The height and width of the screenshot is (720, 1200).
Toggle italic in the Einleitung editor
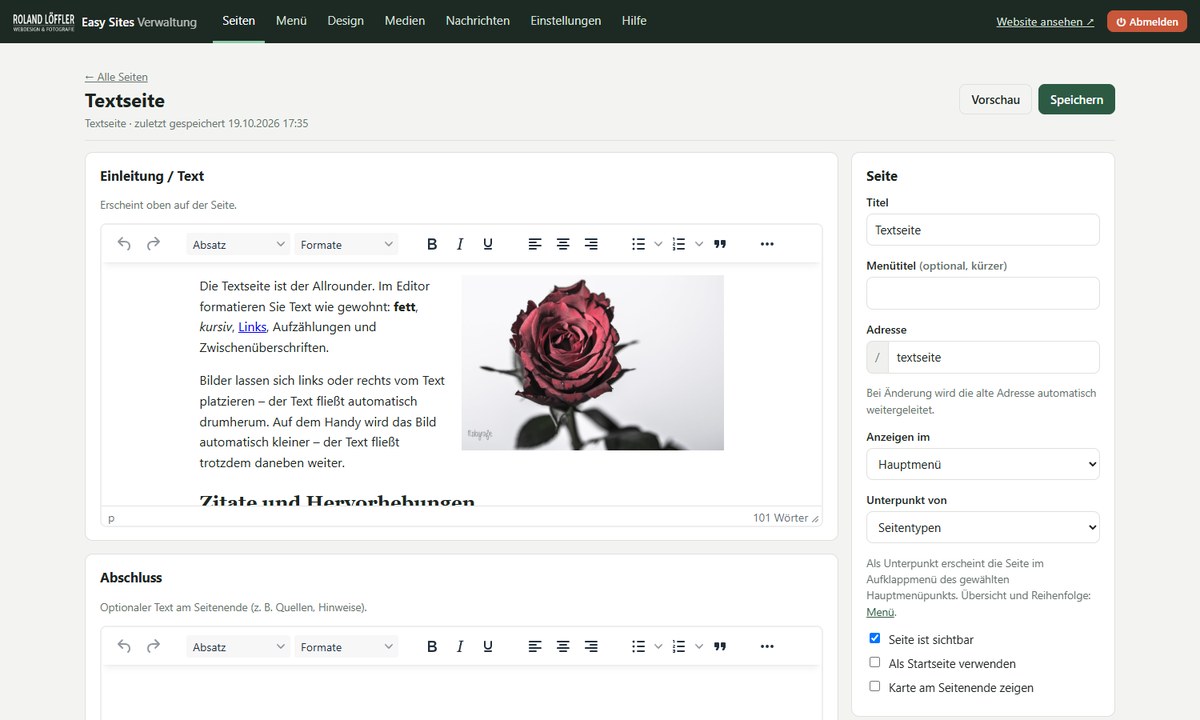click(x=460, y=244)
